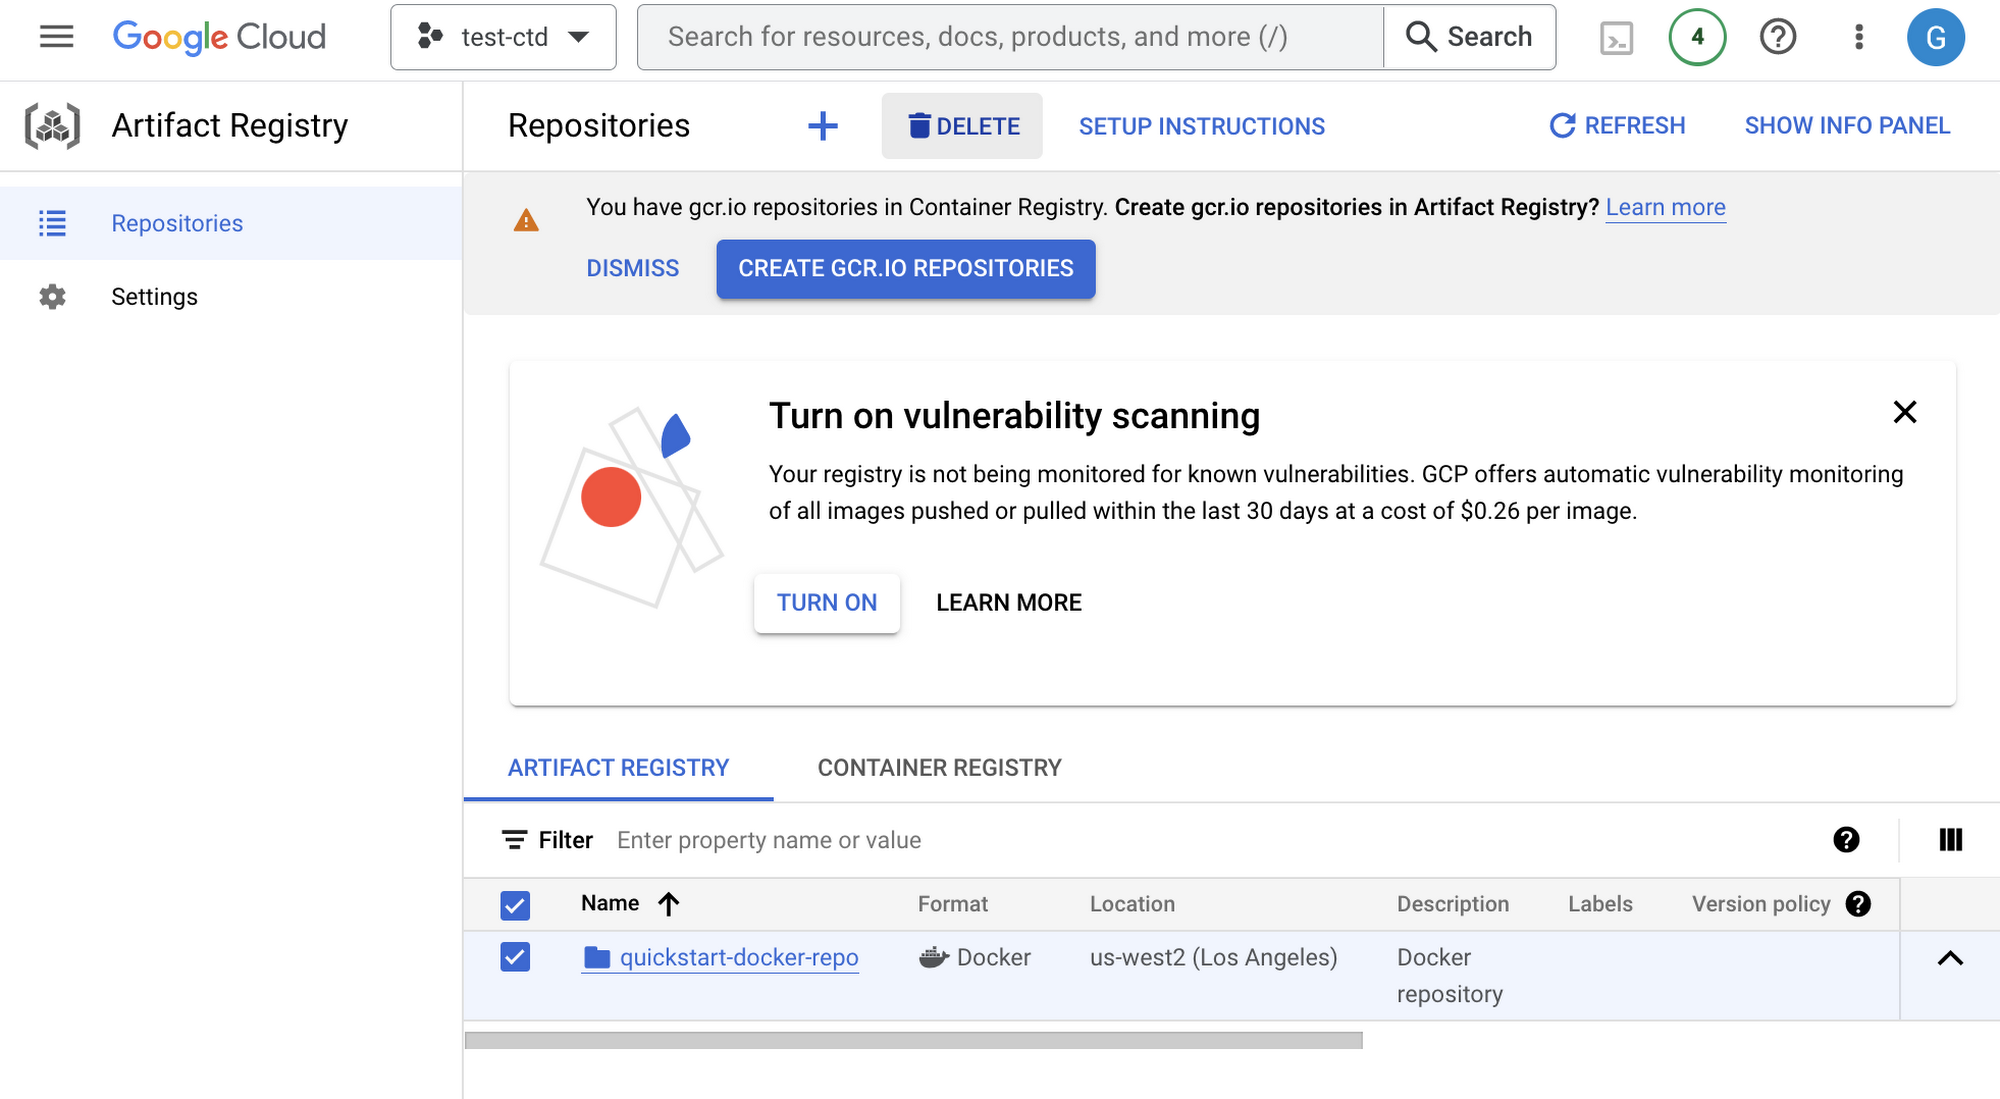Click the Artifact Registry repositories icon
Image resolution: width=2000 pixels, height=1099 pixels.
click(x=51, y=223)
